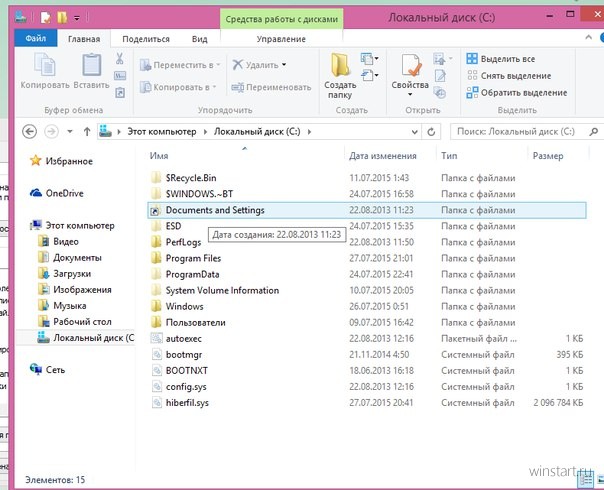Click the search magnifier icon
604x490 pixels.
point(594,132)
